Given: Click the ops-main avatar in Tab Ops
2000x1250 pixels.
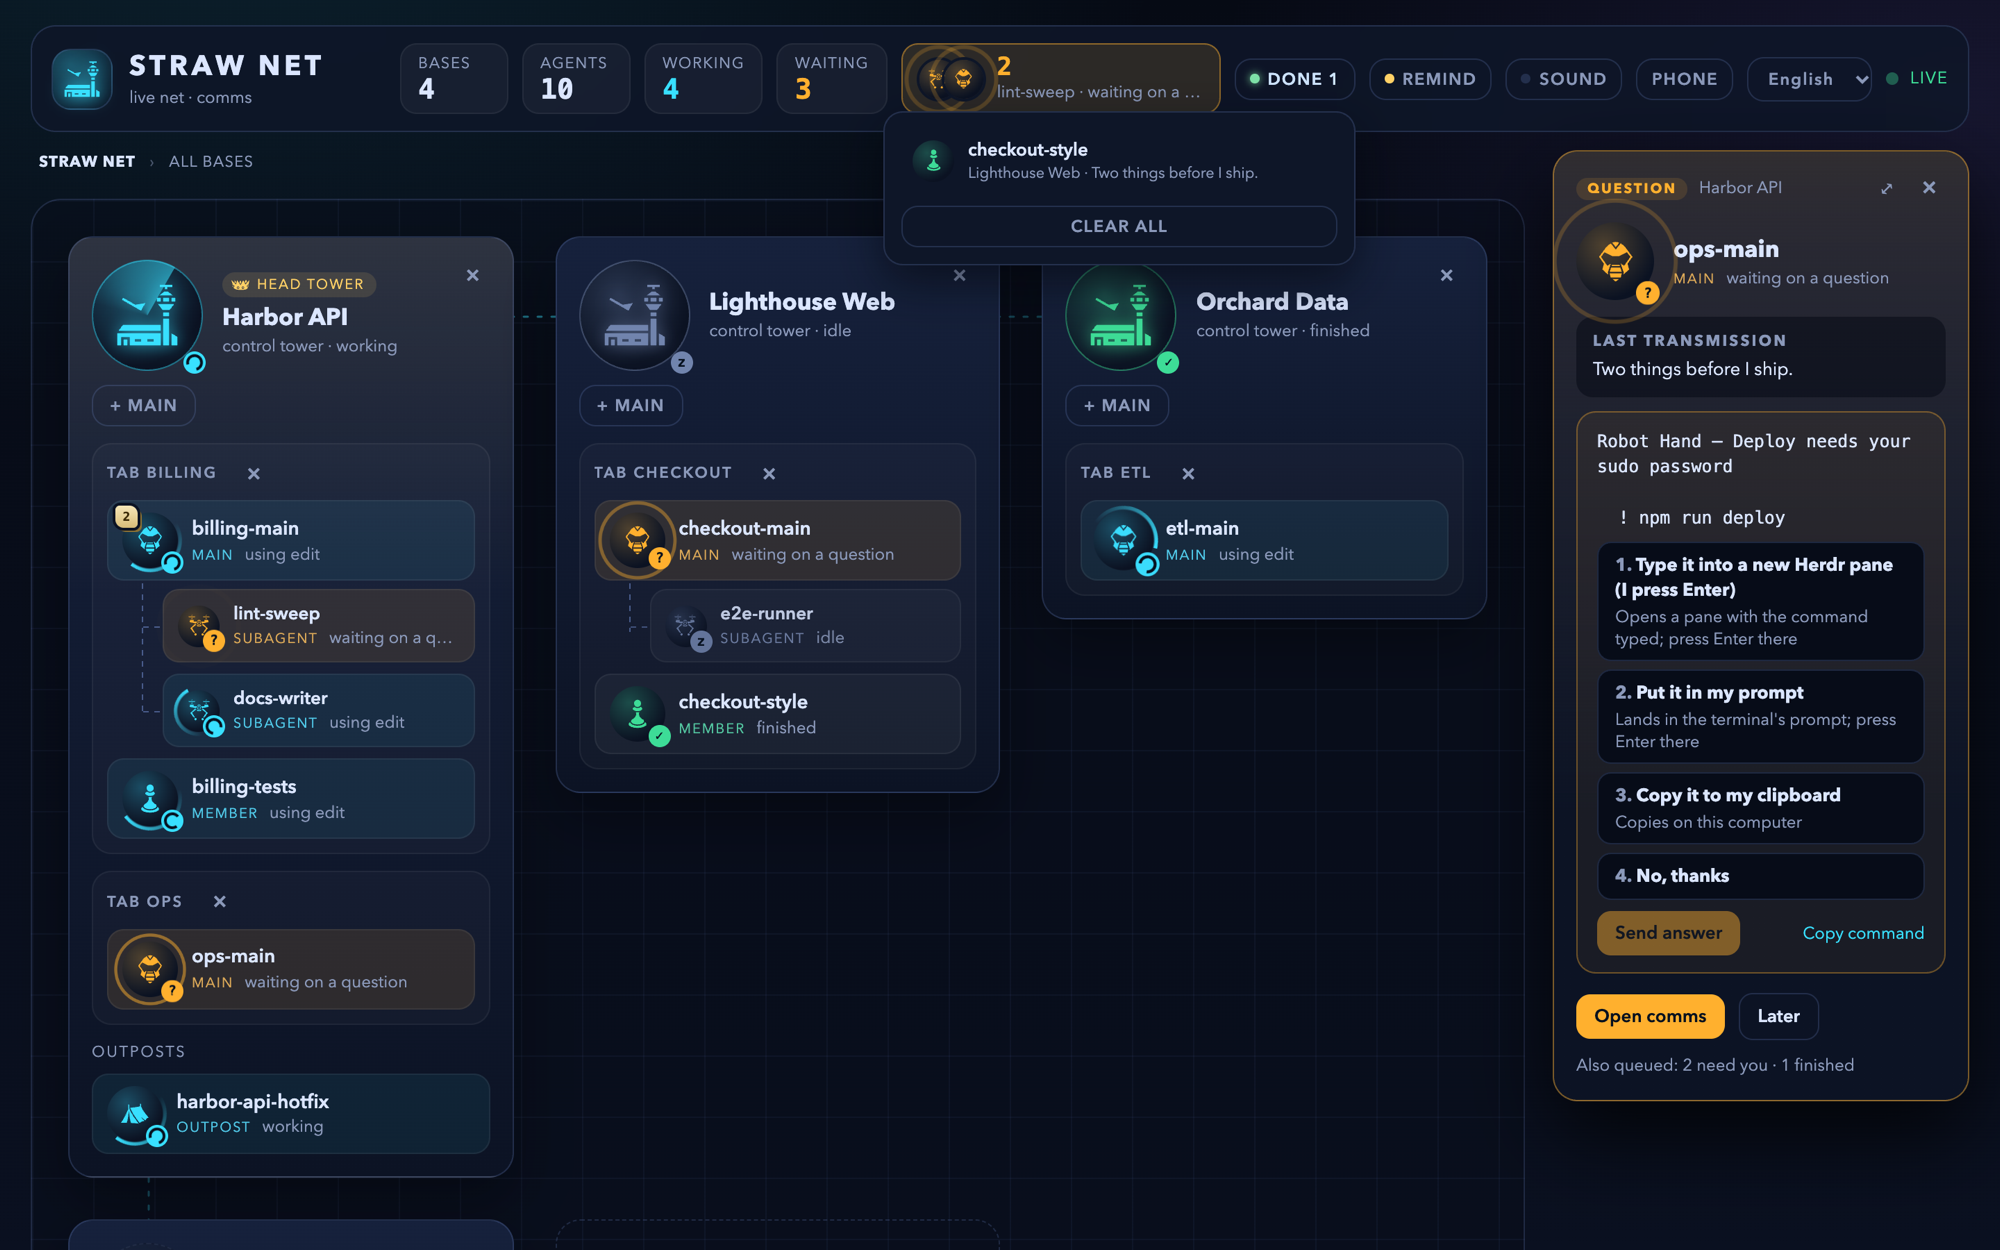Looking at the screenshot, I should point(150,969).
